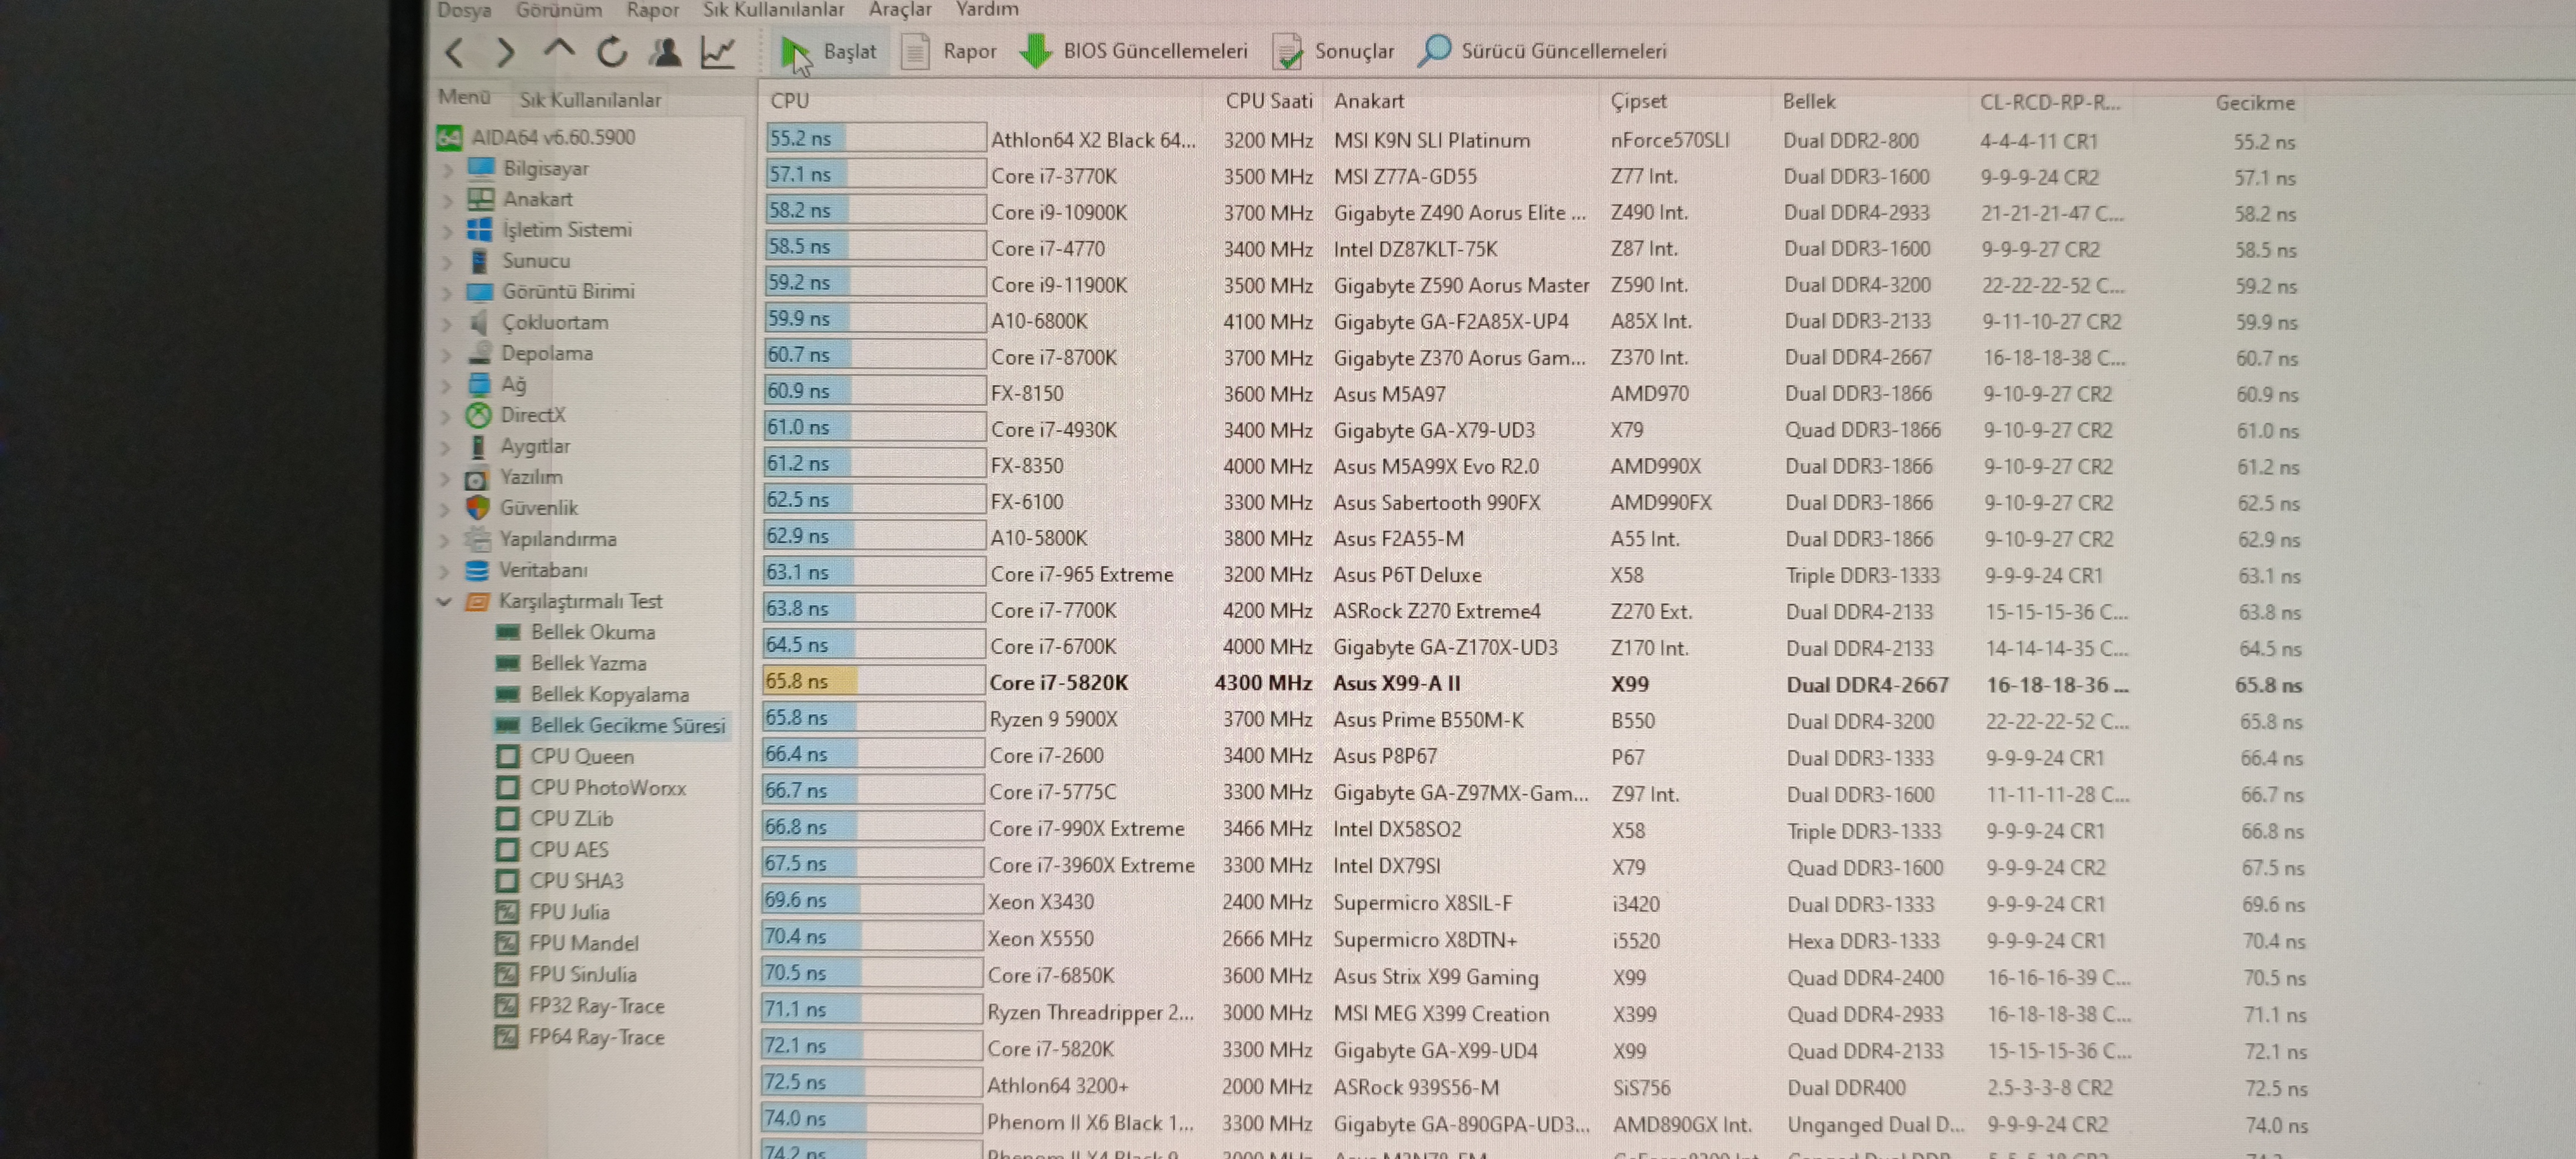Expand the Bilgisayar tree node
This screenshot has width=2576, height=1159.
click(x=448, y=169)
